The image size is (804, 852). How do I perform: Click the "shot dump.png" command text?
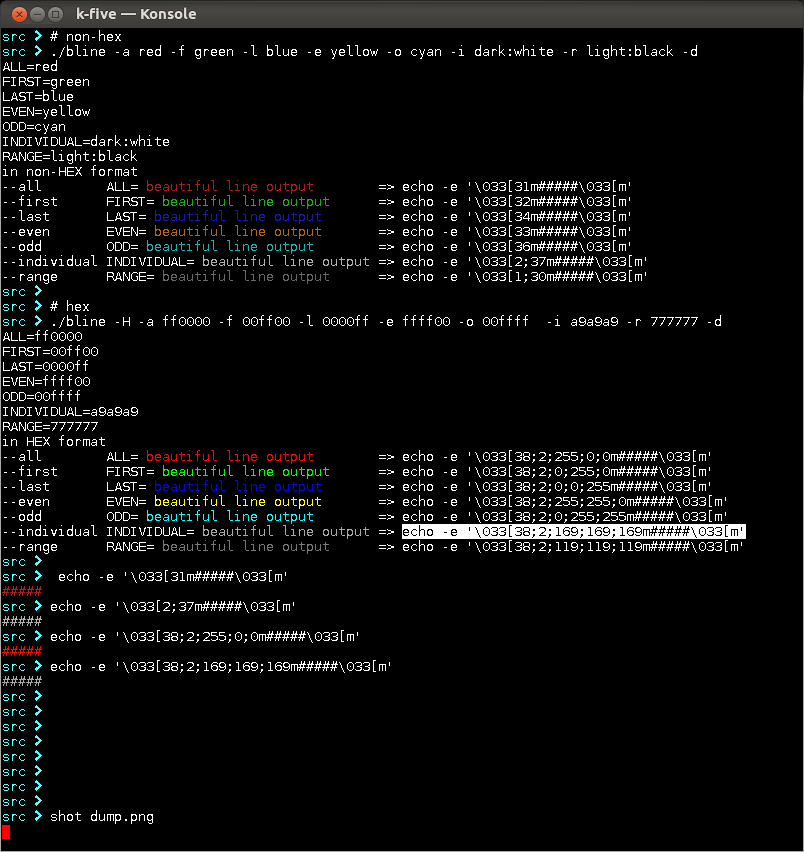(x=102, y=817)
